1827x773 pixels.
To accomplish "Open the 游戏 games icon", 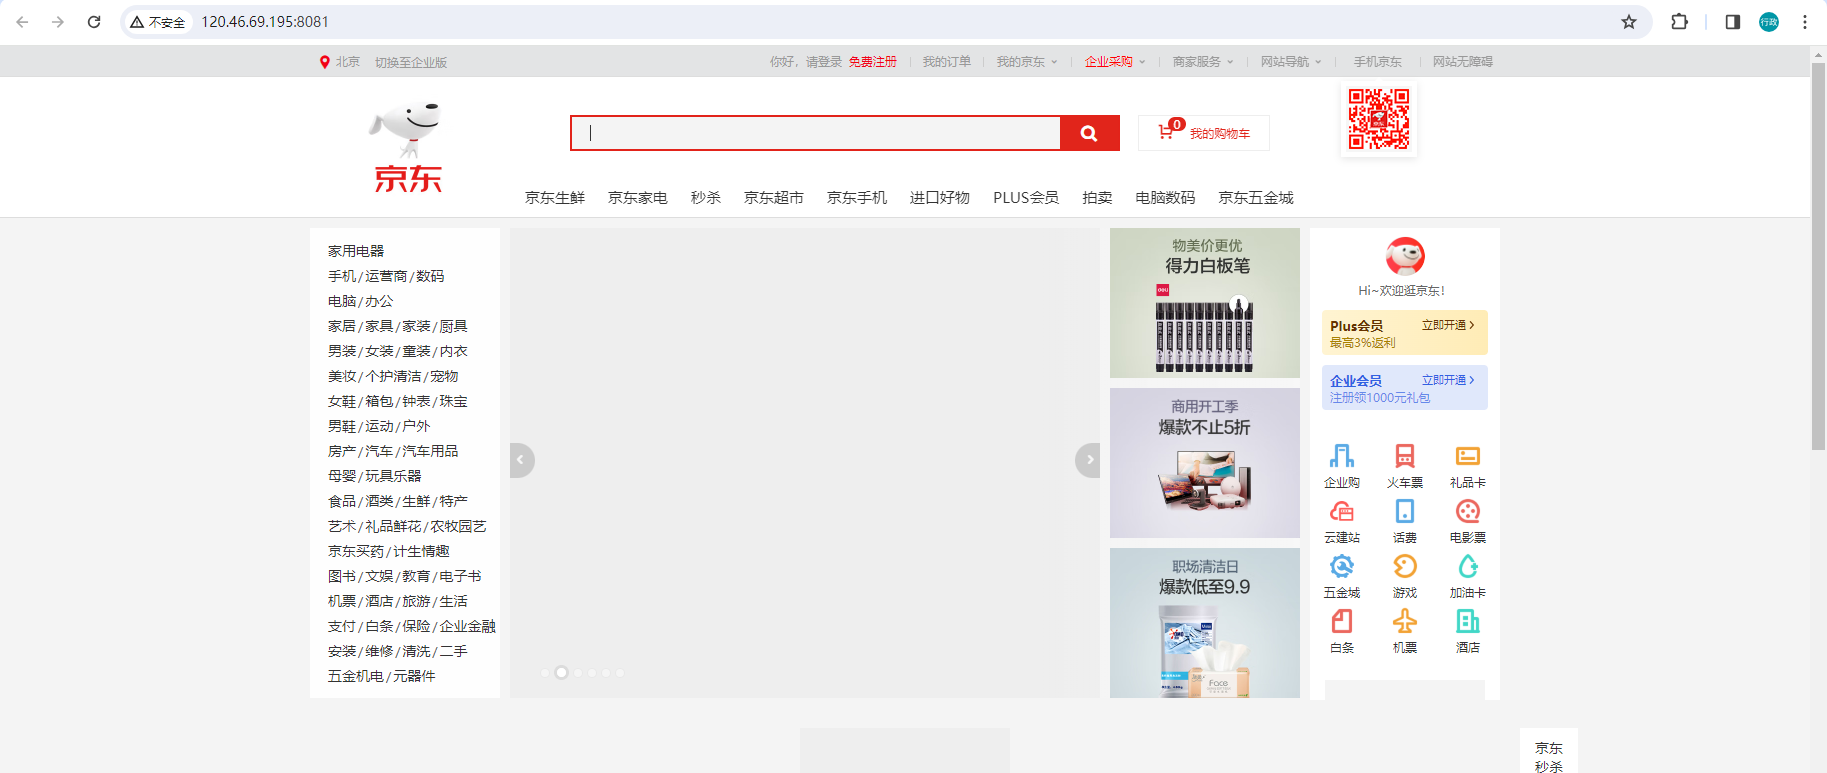I will pos(1405,566).
